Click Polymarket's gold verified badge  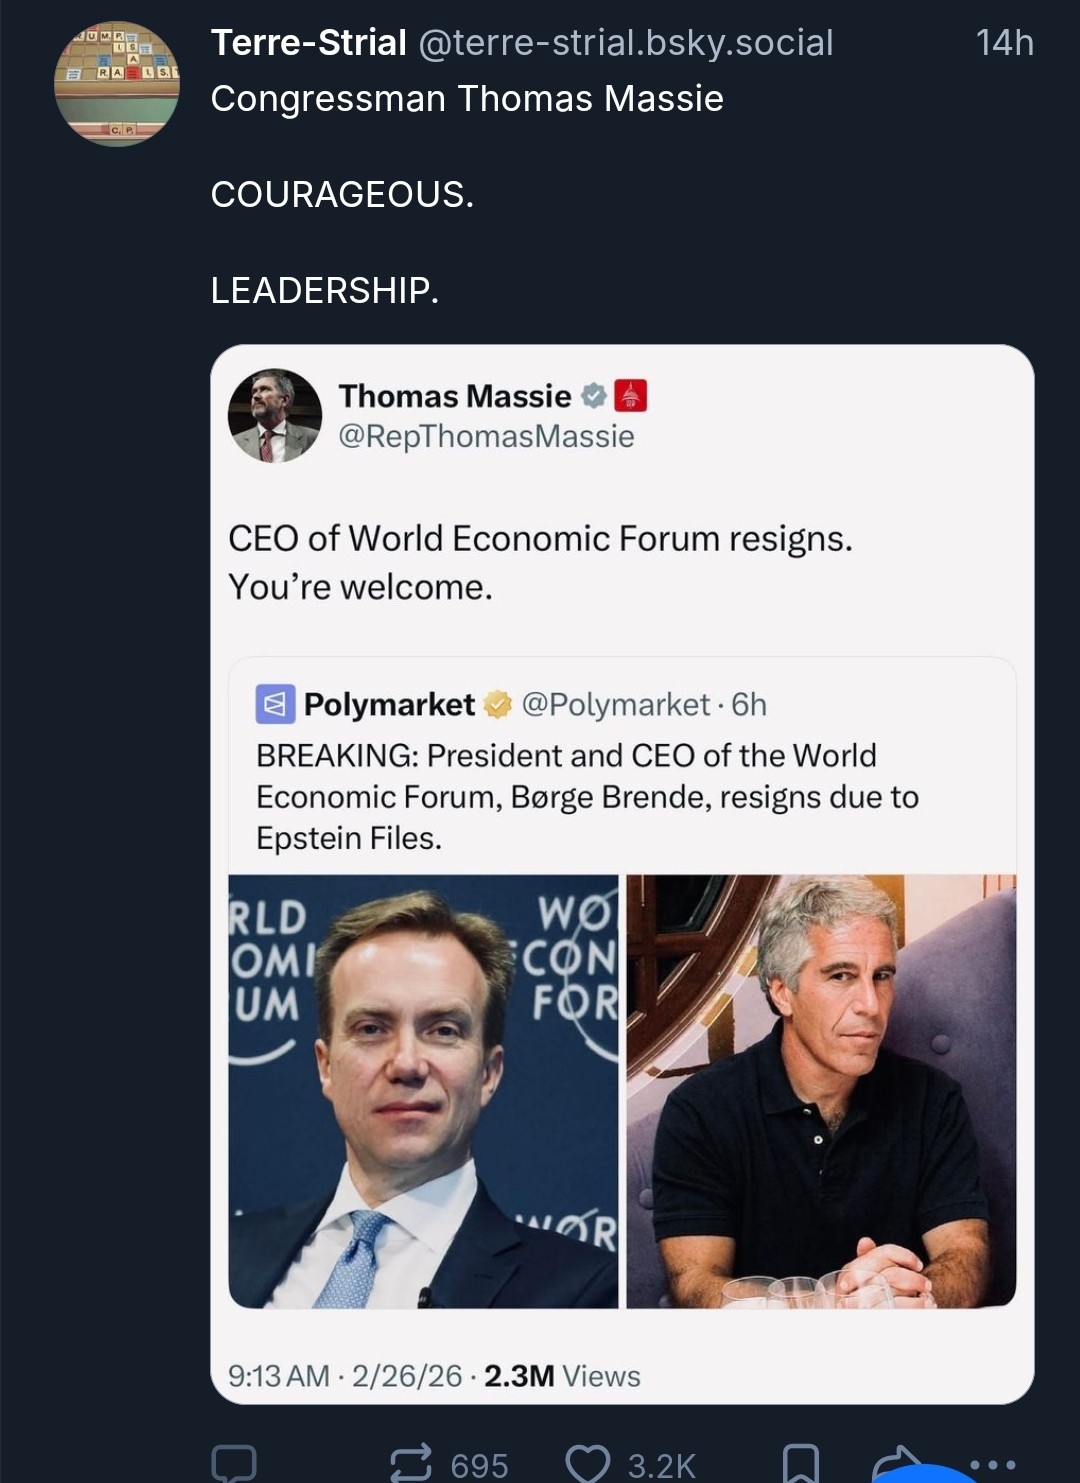[497, 705]
